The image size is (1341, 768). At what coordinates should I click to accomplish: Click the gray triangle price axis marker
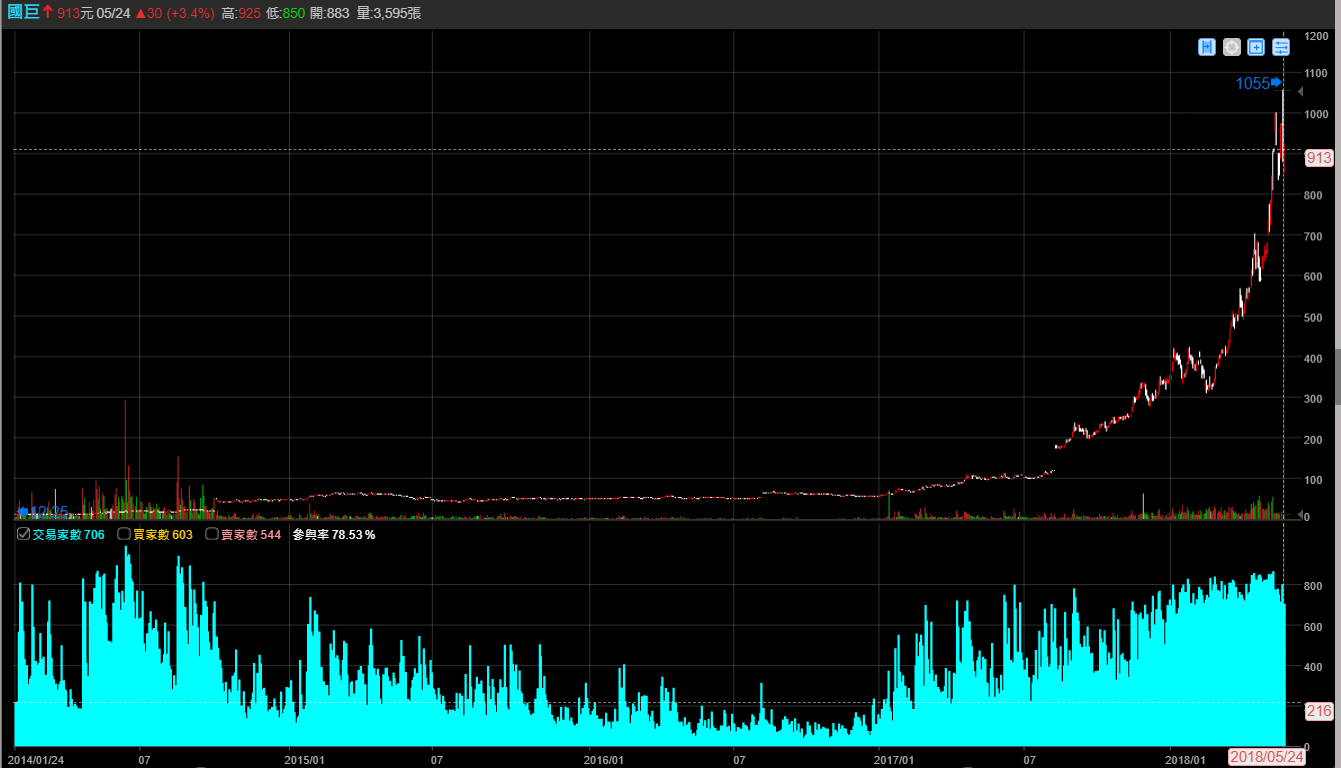[1299, 92]
